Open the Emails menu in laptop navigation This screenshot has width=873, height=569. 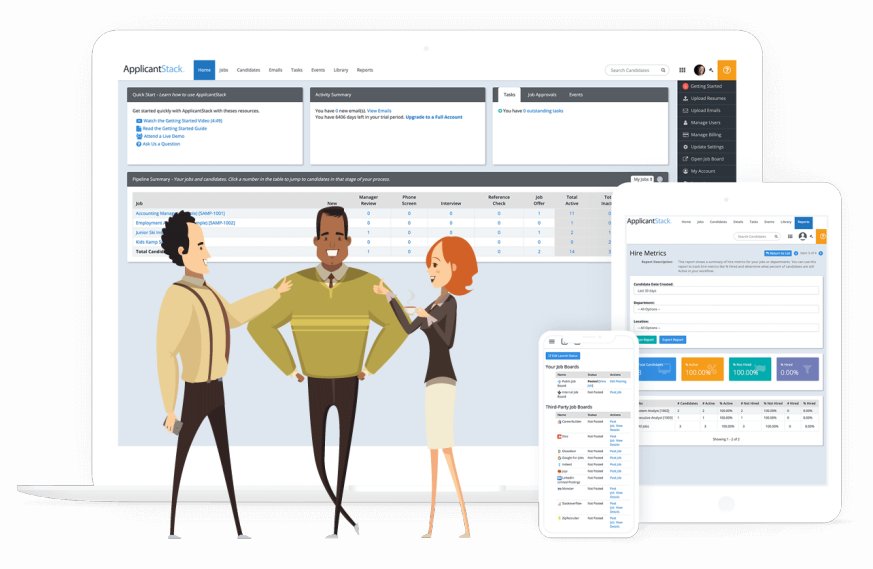coord(276,70)
